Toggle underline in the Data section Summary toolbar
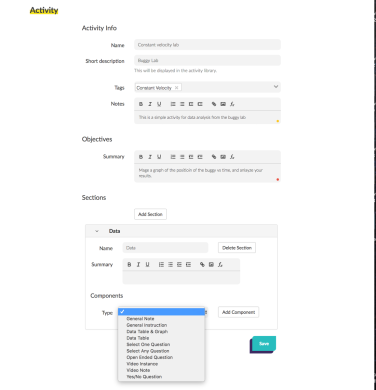Viewport: 376px width, 390px height. [147, 264]
